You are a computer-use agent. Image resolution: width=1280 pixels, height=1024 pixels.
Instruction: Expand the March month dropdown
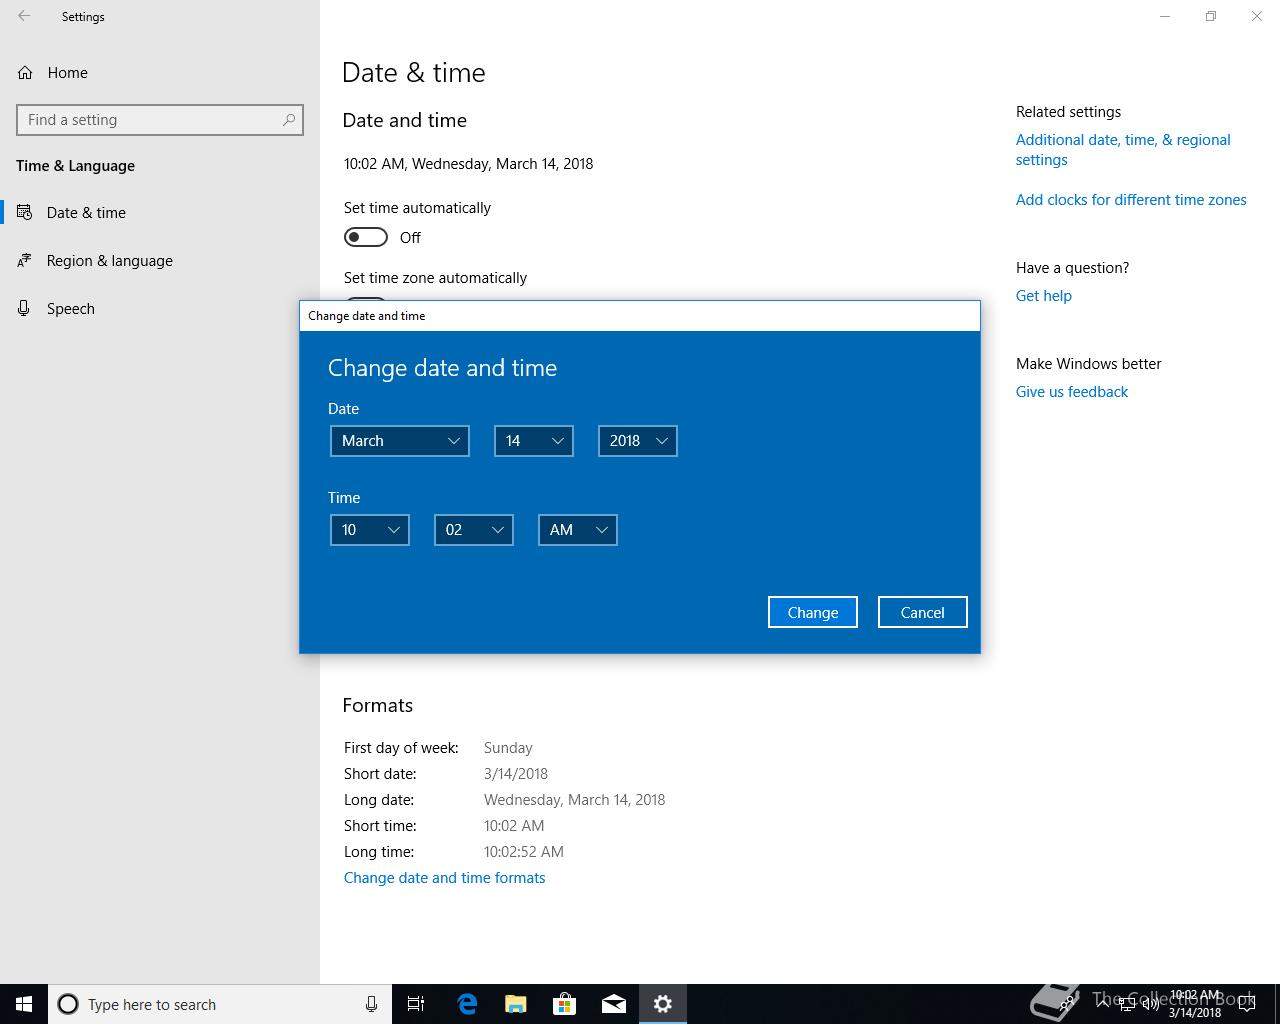(x=400, y=441)
